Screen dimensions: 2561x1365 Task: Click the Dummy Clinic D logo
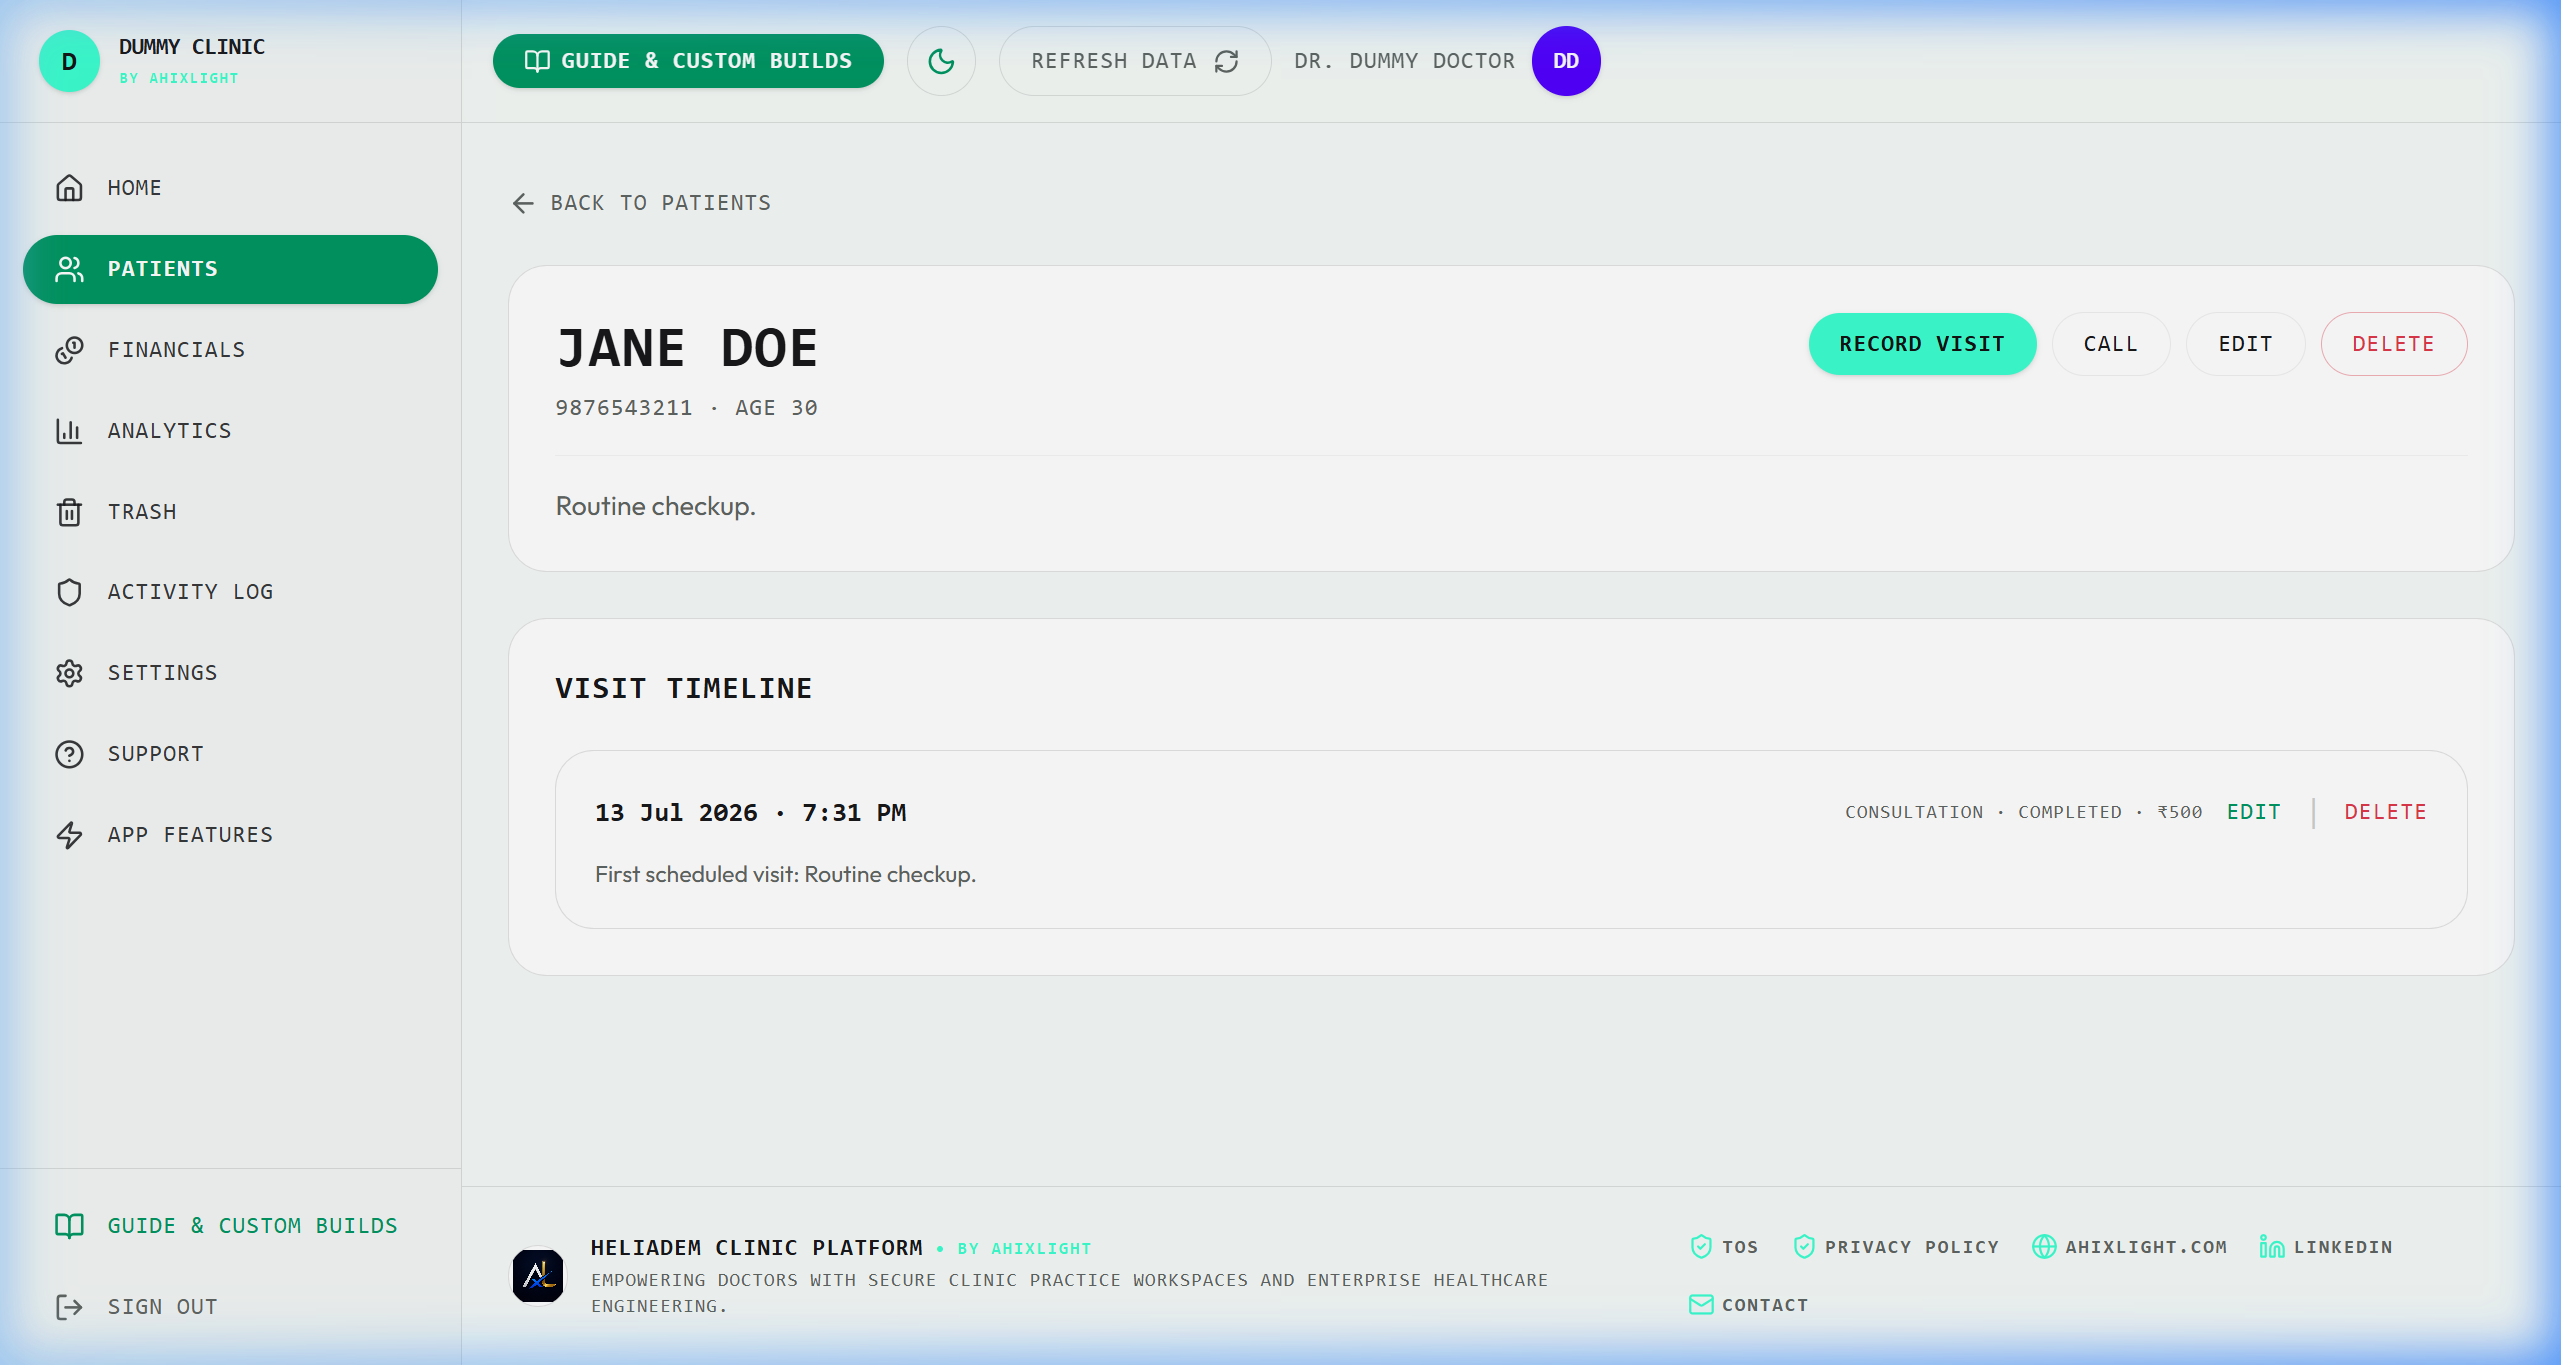point(69,61)
